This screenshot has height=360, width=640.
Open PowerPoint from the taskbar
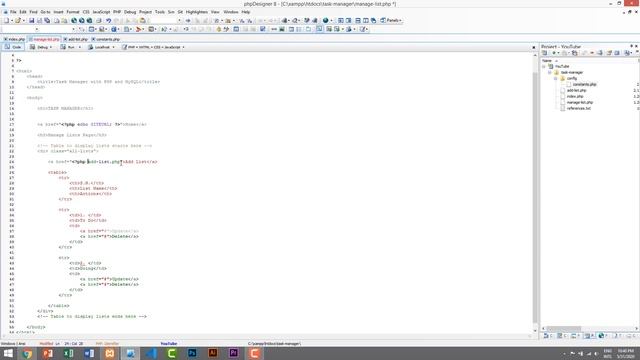click(x=48, y=353)
